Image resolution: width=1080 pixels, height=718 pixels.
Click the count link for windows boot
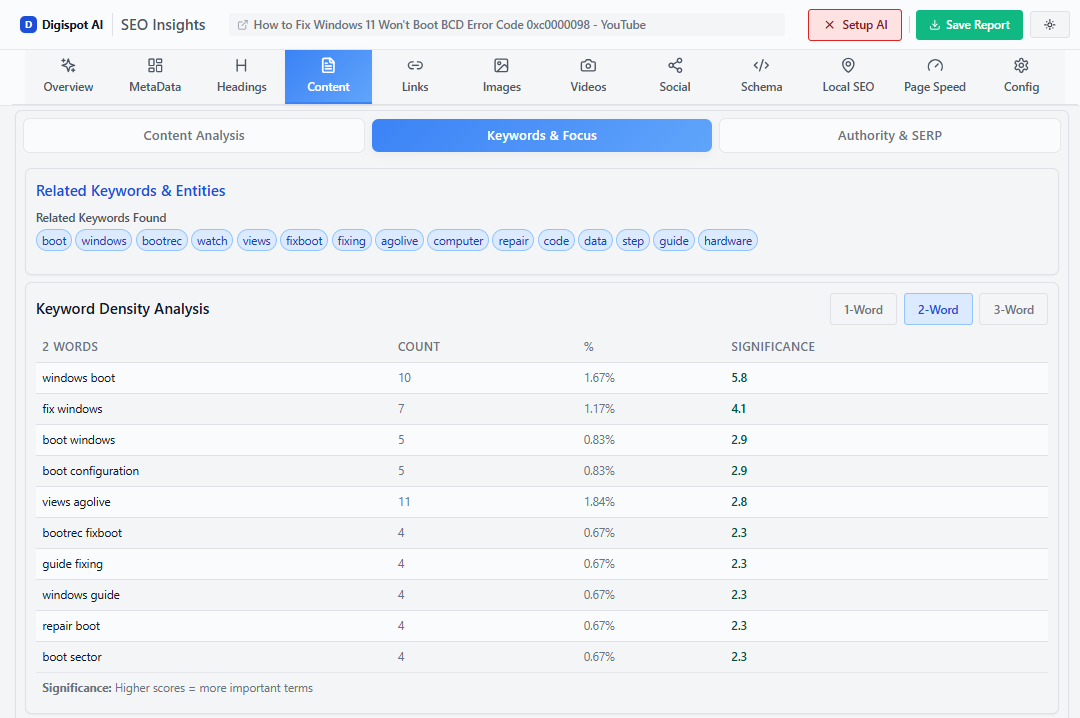(x=404, y=377)
